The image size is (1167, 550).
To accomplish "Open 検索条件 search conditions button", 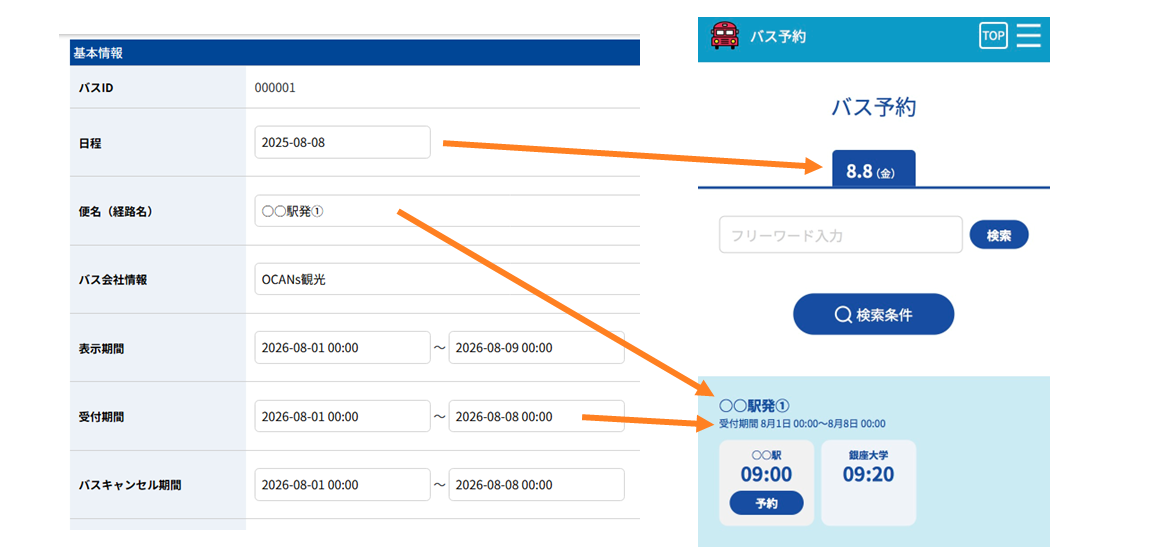I will pos(874,314).
